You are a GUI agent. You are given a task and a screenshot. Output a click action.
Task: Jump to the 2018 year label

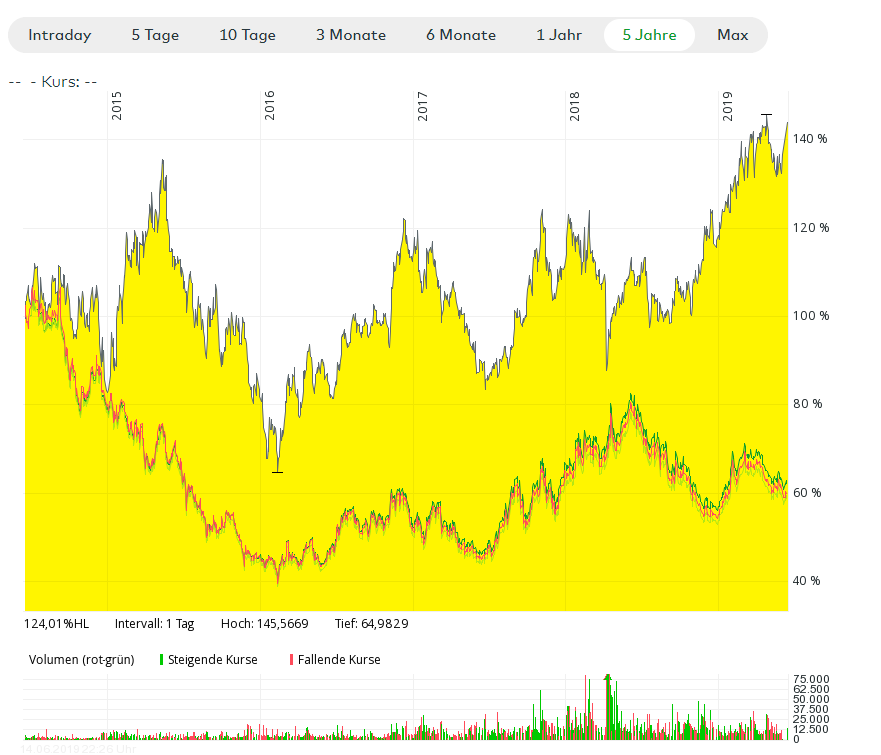pos(575,106)
